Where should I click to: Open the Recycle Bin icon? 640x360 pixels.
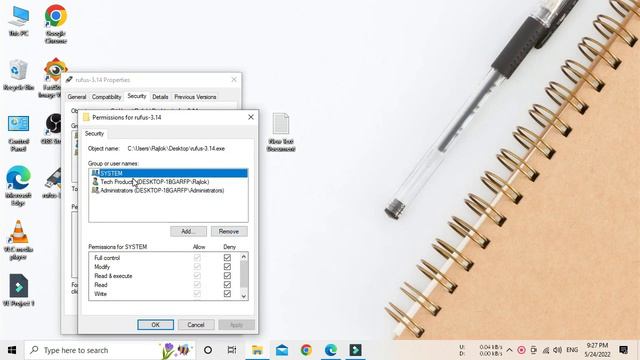[18, 75]
